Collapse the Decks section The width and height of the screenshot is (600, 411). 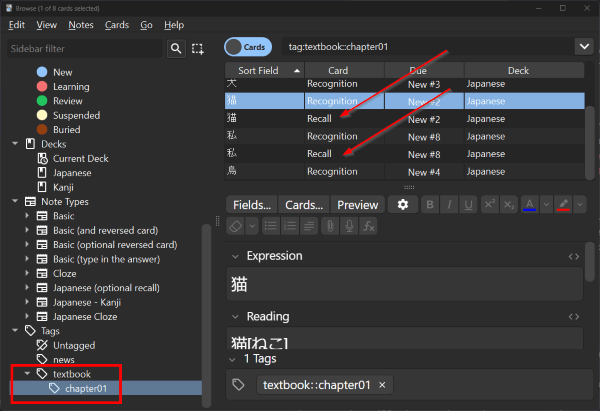point(15,144)
